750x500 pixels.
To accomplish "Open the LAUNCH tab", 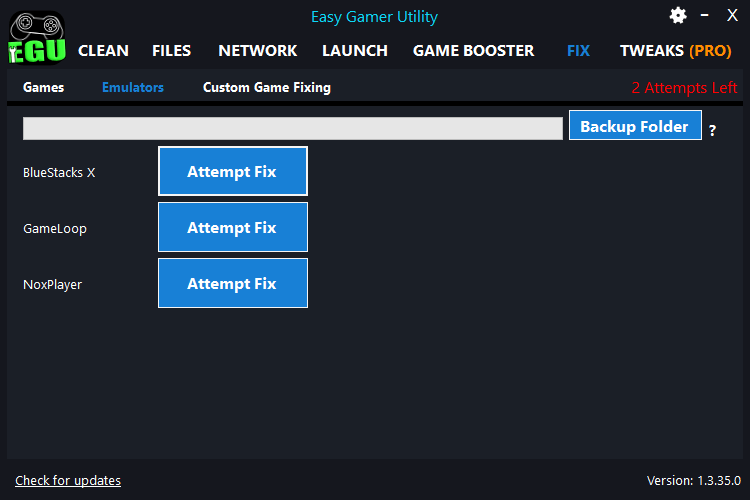I will (x=354, y=51).
